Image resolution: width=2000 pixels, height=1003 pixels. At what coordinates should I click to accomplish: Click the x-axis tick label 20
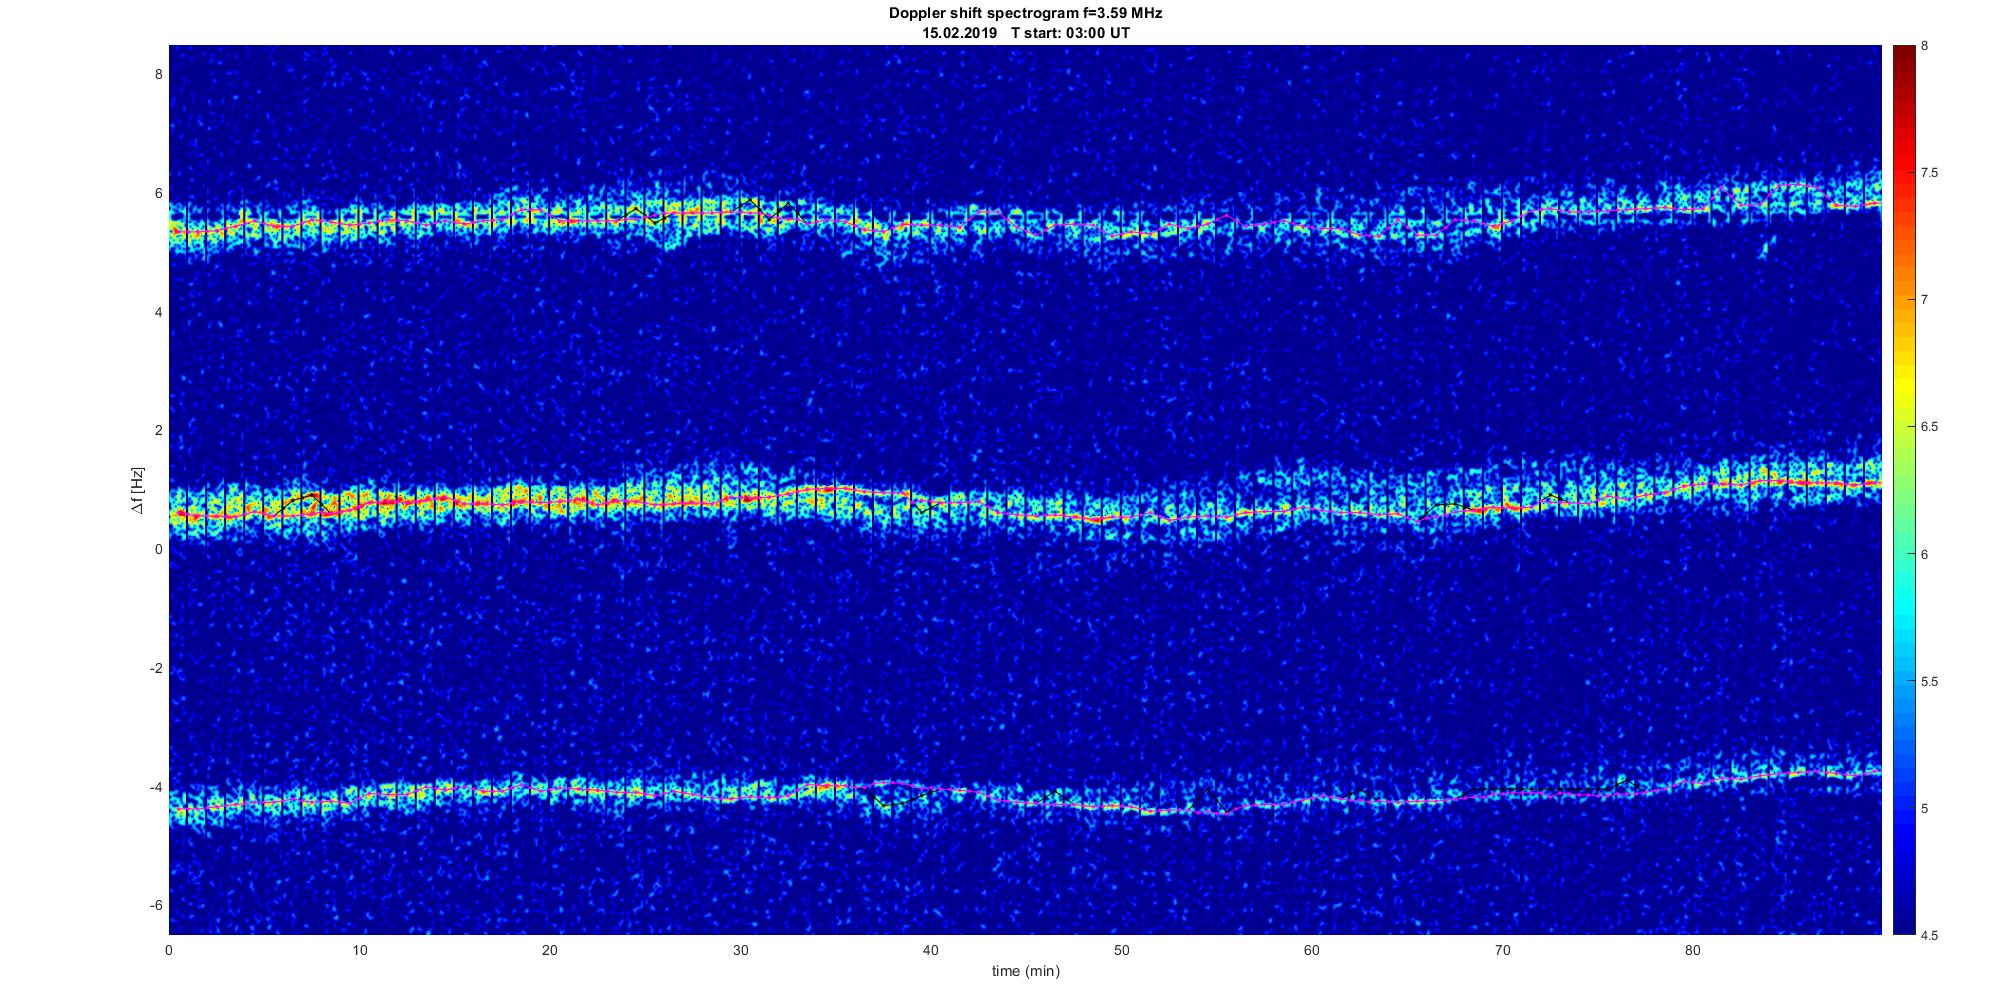pyautogui.click(x=550, y=950)
